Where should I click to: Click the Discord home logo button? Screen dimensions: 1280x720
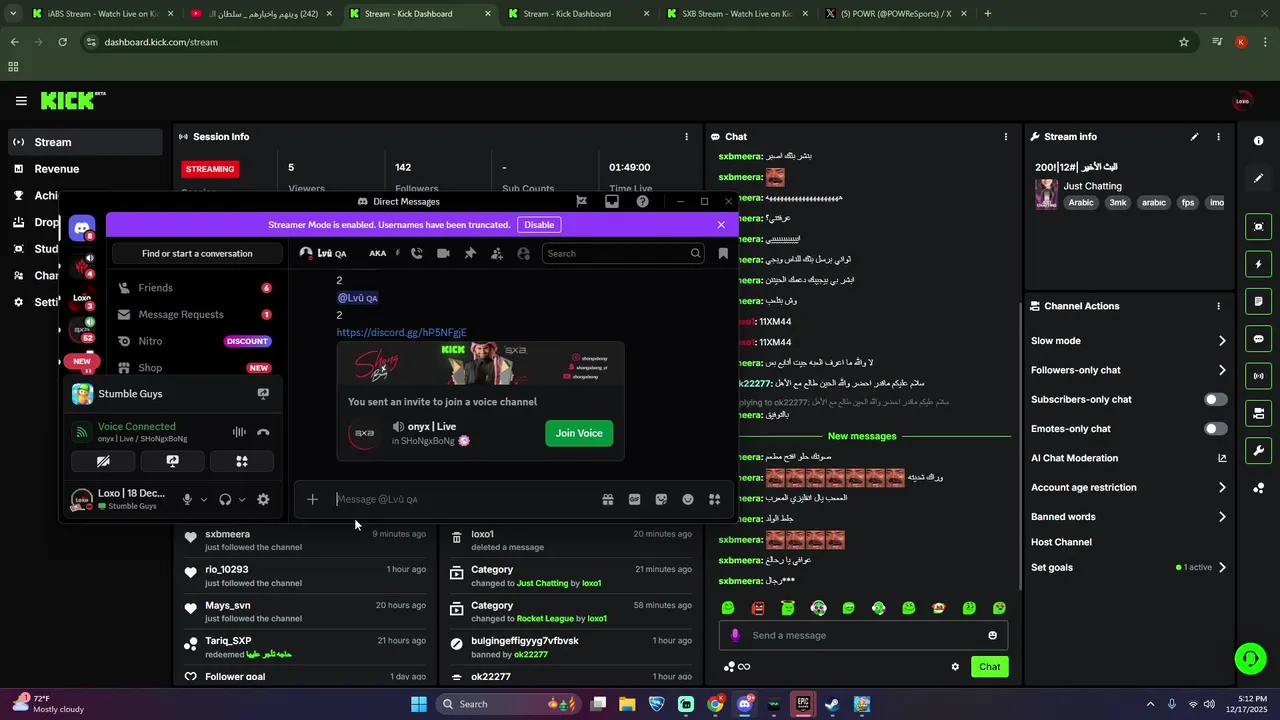coord(82,229)
